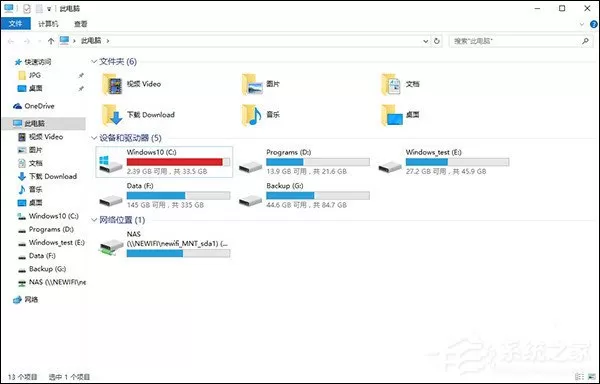The height and width of the screenshot is (384, 600).
Task: Click the properties icon in title bar
Action: click(26, 8)
